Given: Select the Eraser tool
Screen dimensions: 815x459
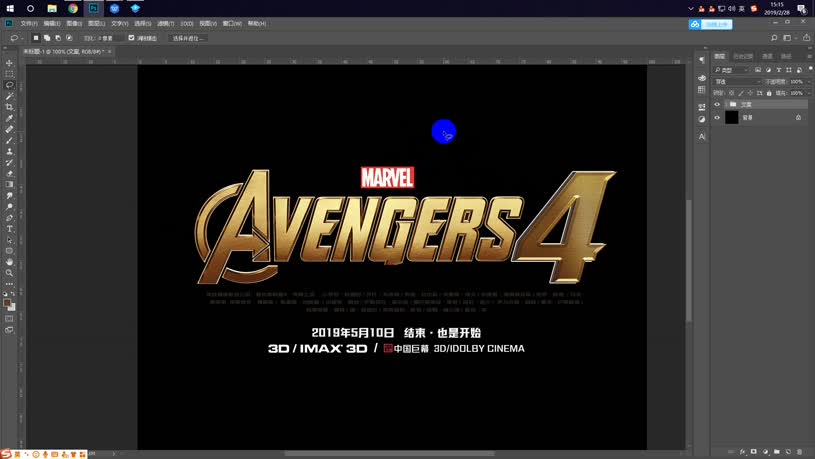Looking at the screenshot, I should point(9,174).
